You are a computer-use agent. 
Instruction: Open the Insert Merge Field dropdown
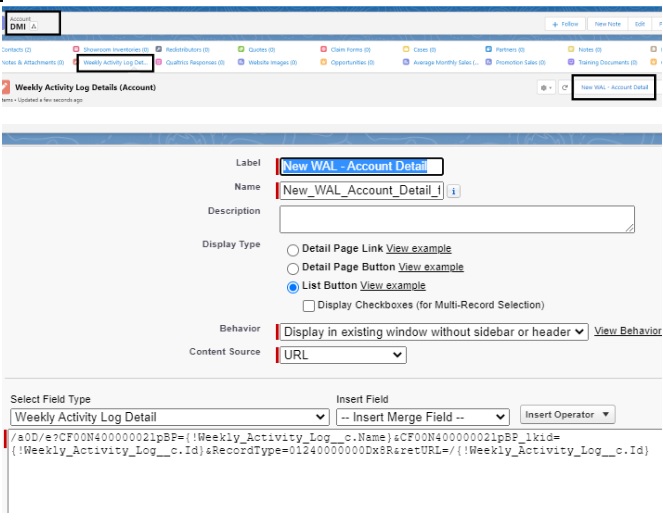423,417
